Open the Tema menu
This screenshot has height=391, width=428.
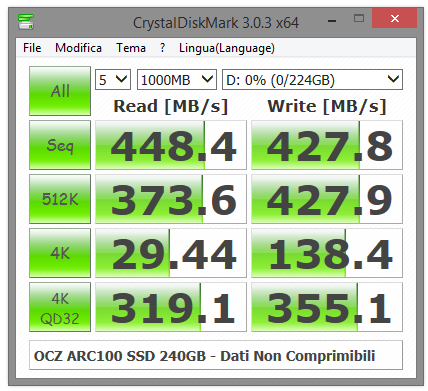[x=131, y=48]
